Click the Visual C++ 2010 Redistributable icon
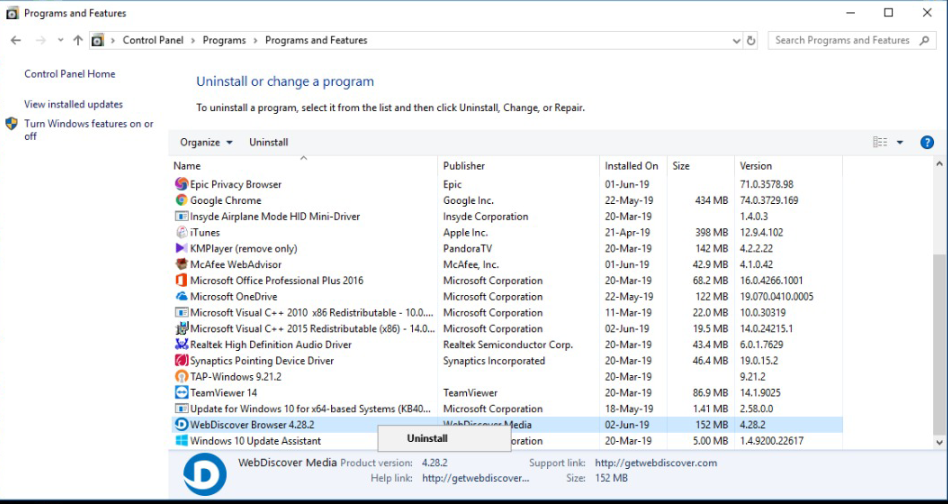 pyautogui.click(x=181, y=312)
